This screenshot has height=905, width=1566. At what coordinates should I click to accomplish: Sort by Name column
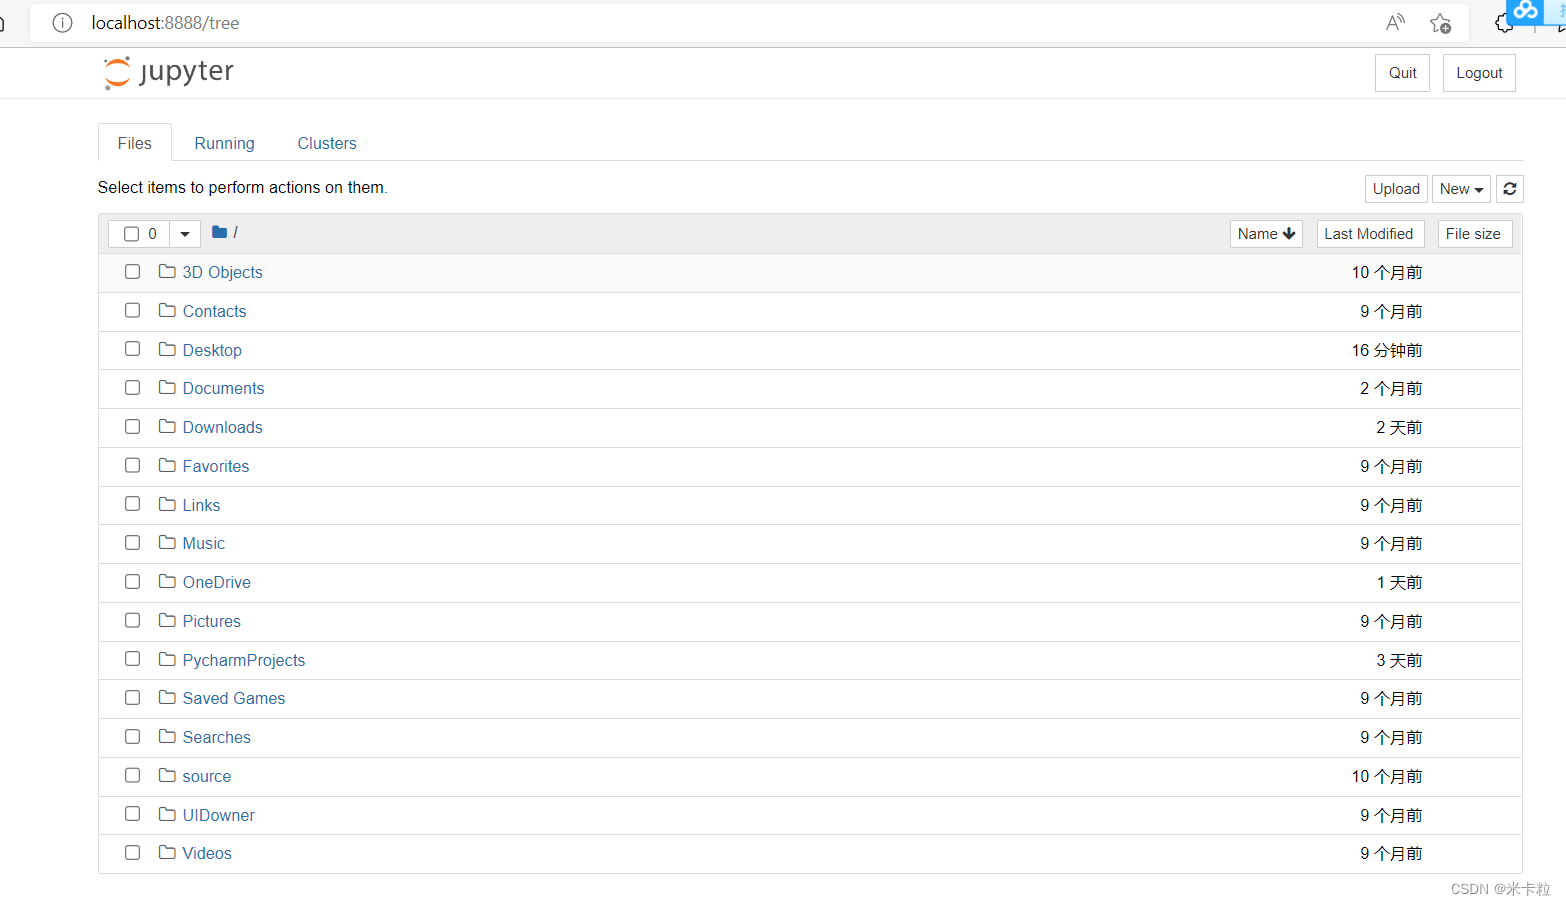click(x=1266, y=234)
